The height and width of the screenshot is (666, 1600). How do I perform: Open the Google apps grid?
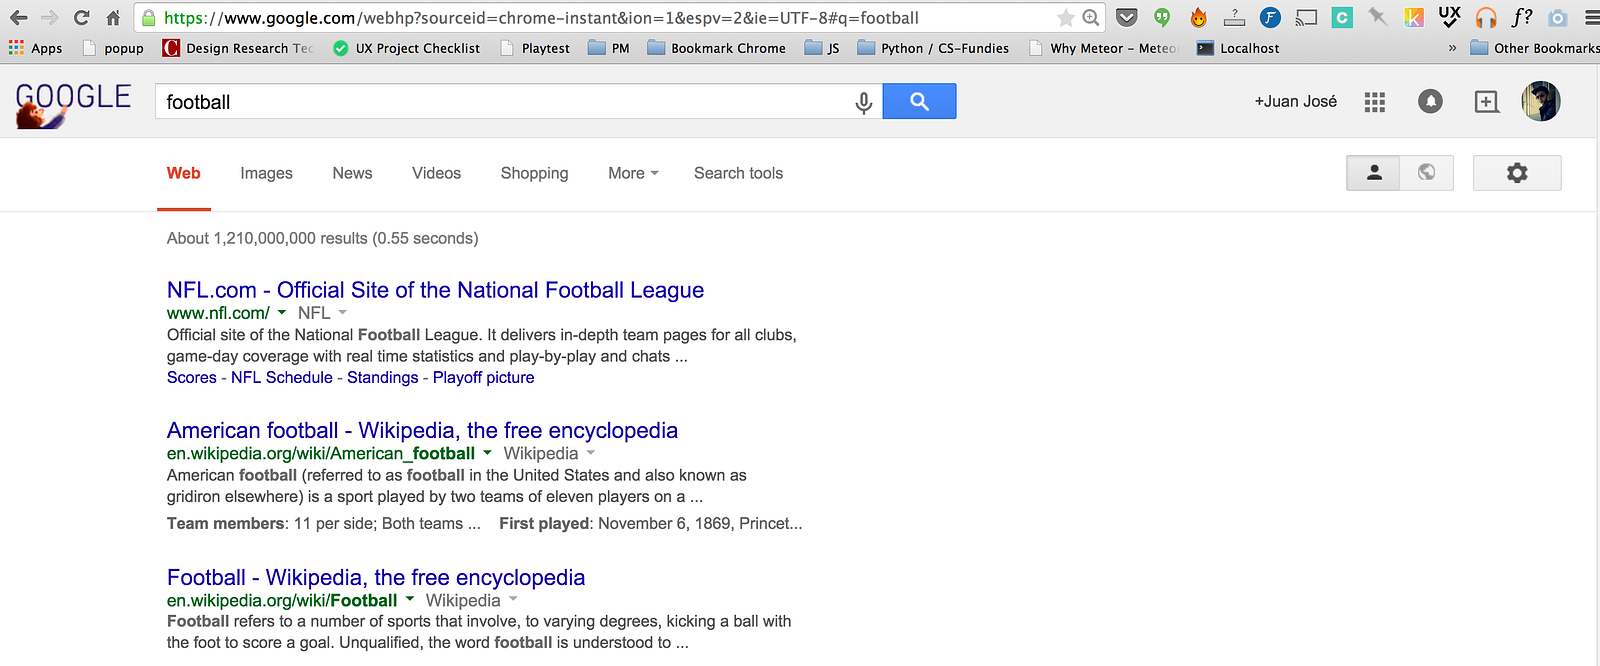[1375, 102]
